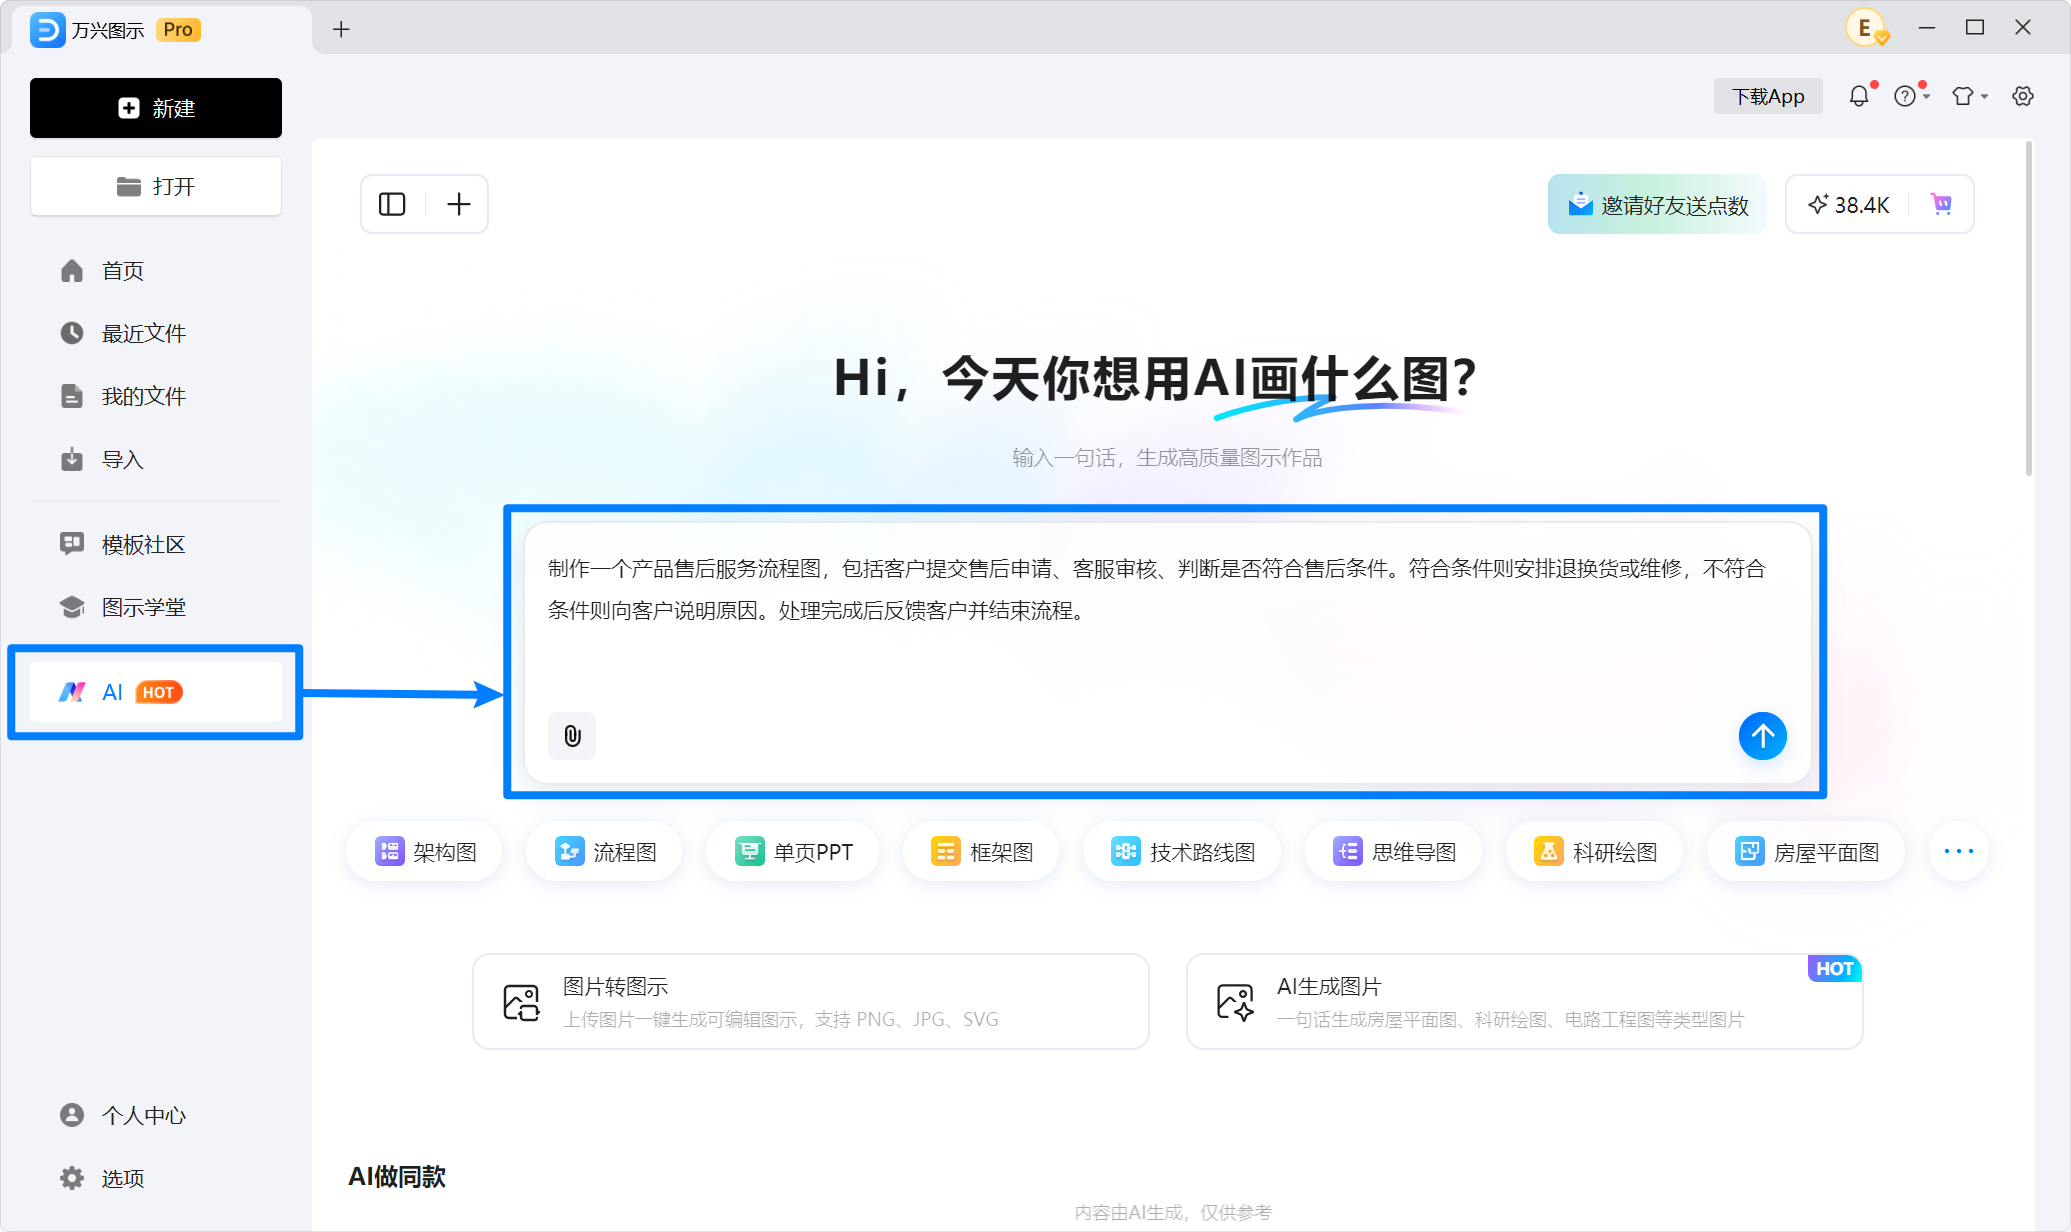The height and width of the screenshot is (1232, 2071).
Task: Choose the 单页PPT chip
Action: tap(793, 852)
